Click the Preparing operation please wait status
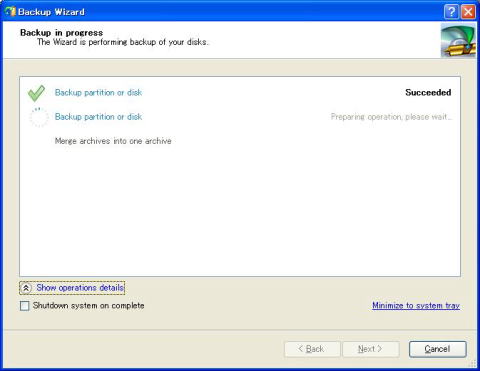Viewport: 480px width, 371px height. coord(391,117)
